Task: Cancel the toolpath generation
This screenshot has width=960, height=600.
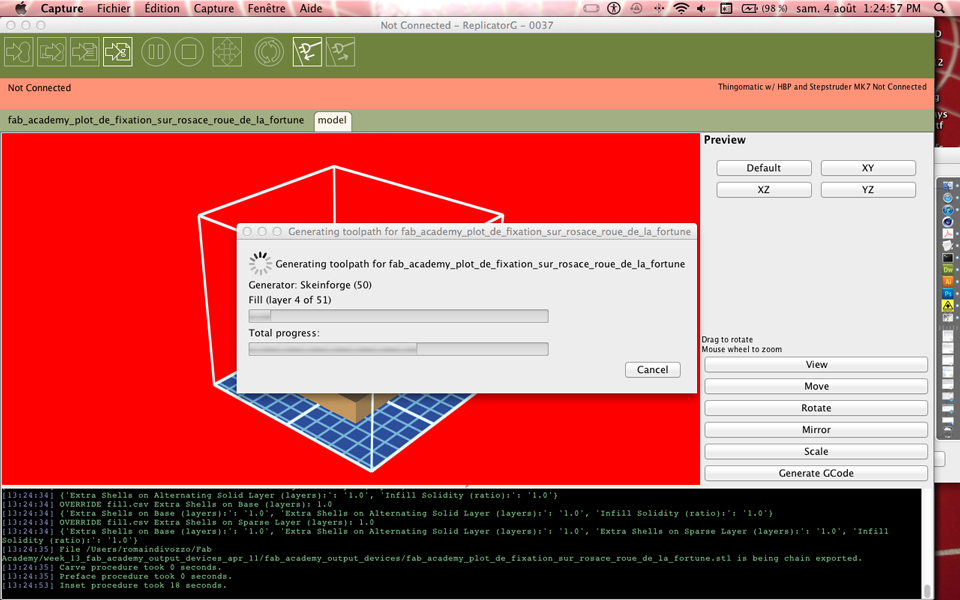Action: 653,370
